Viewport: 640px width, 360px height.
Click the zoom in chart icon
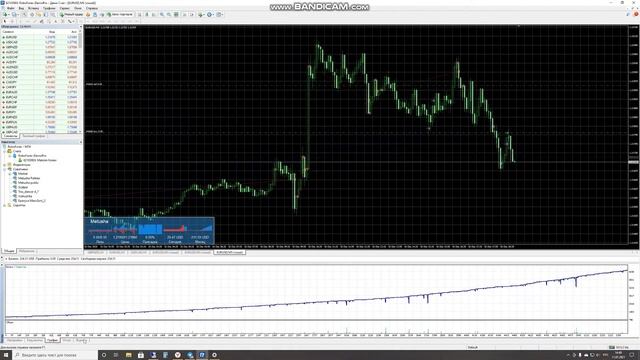pos(162,14)
